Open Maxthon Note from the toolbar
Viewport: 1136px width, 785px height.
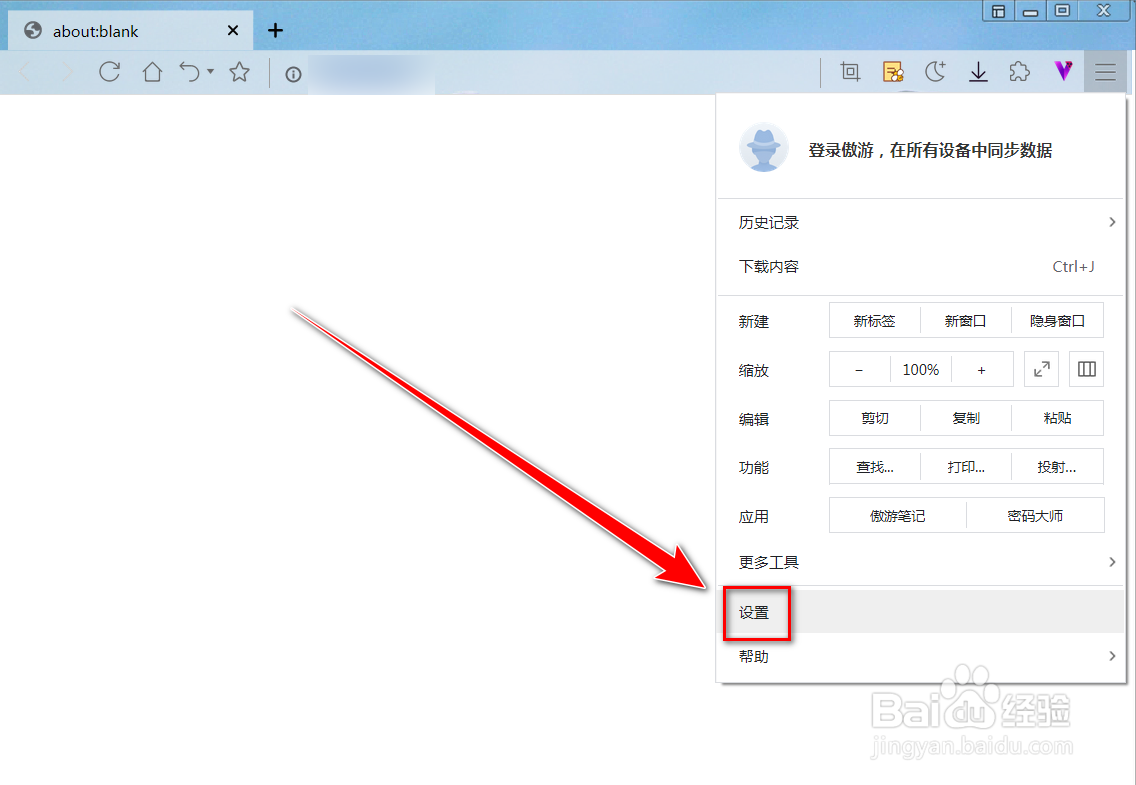(893, 71)
